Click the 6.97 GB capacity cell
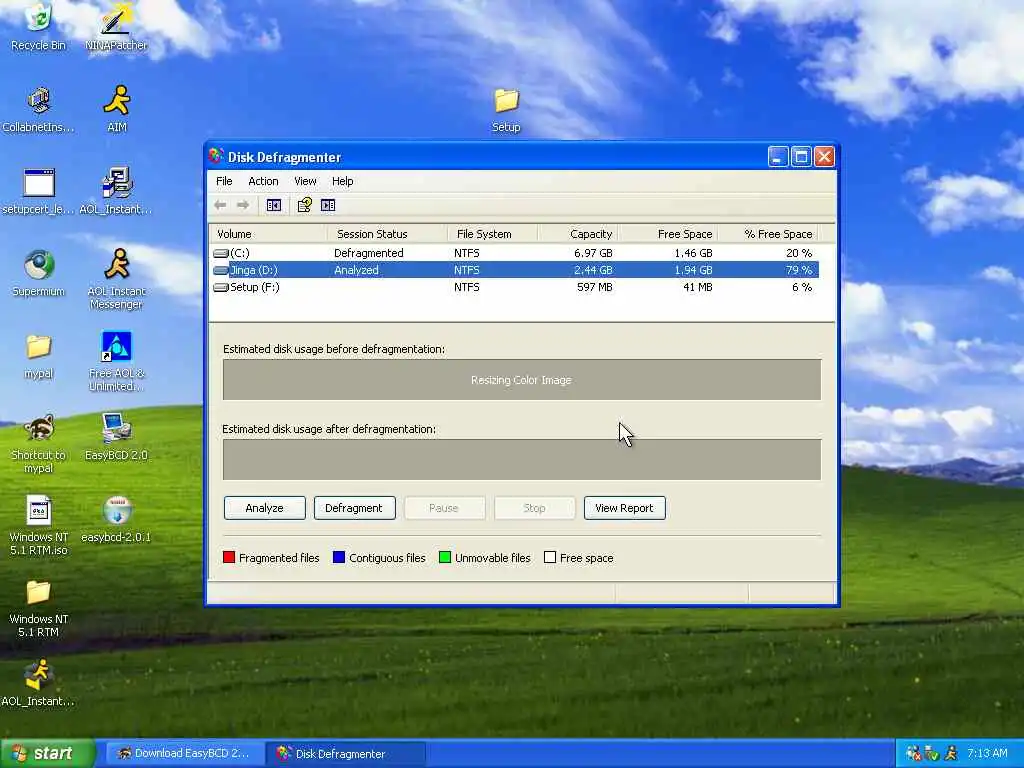 click(x=593, y=253)
